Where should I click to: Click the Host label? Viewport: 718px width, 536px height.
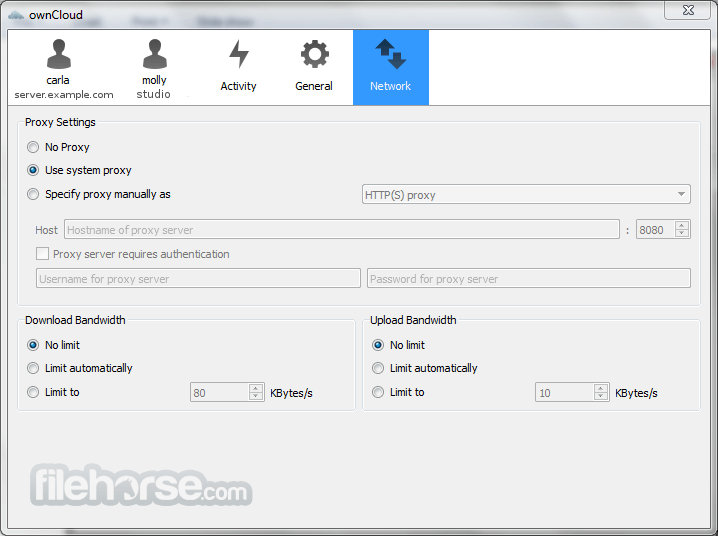coord(47,230)
